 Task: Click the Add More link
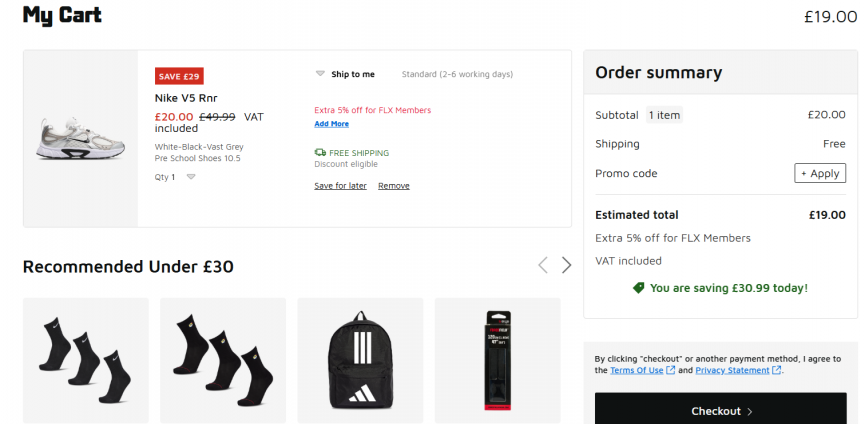332,124
